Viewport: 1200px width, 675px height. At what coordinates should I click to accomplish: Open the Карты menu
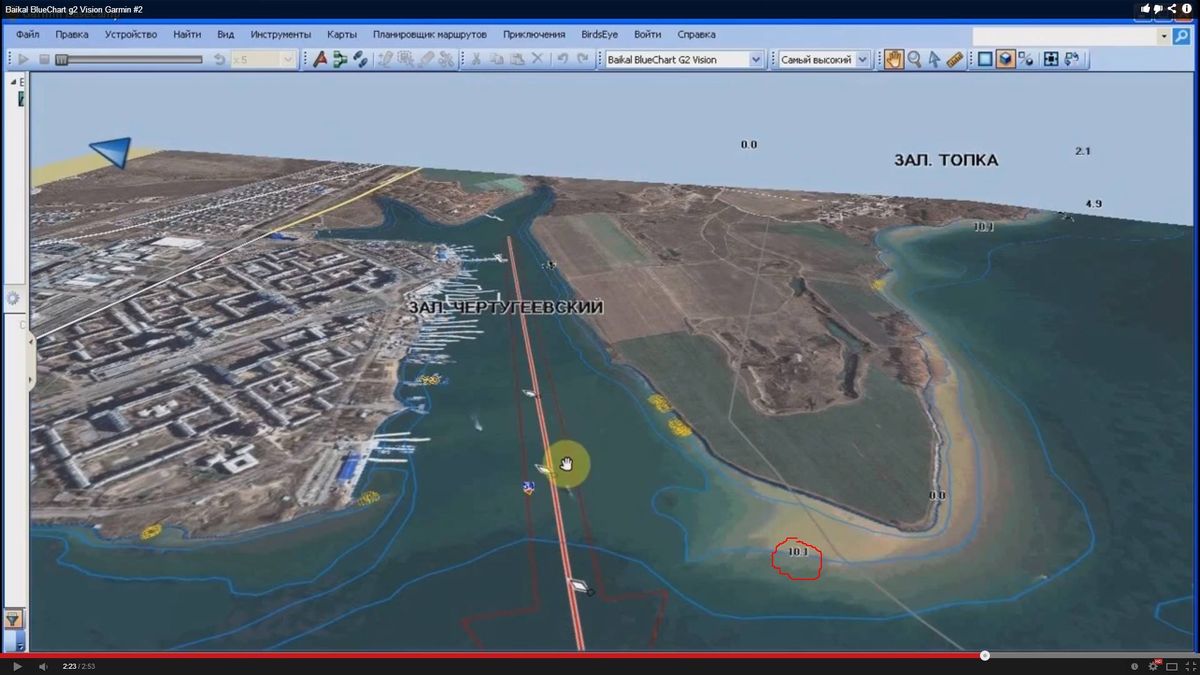(342, 34)
